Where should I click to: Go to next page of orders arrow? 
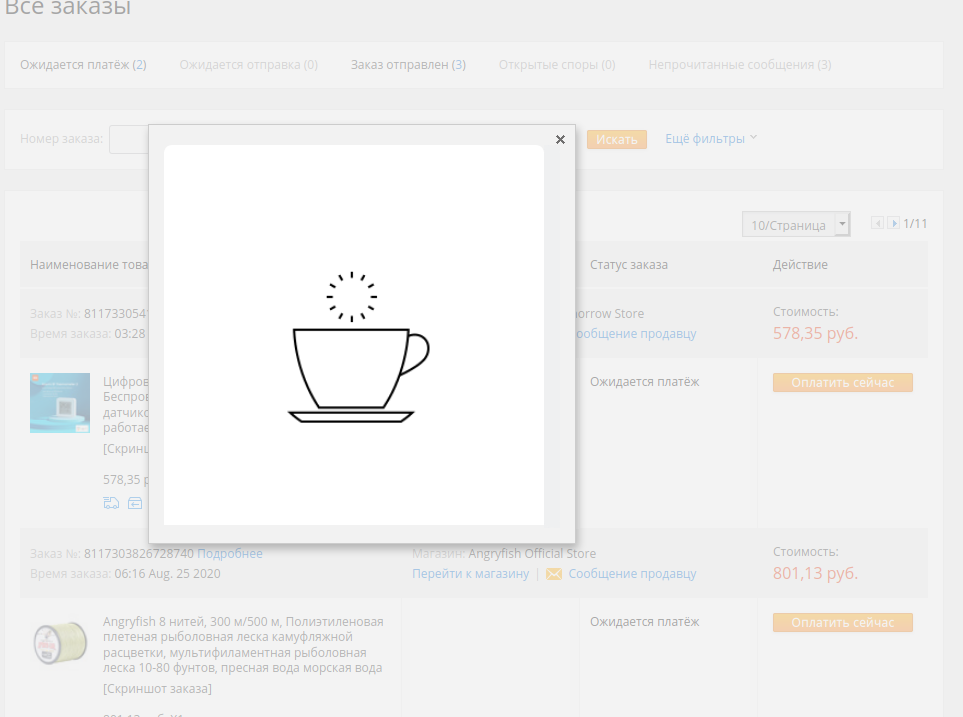point(894,223)
